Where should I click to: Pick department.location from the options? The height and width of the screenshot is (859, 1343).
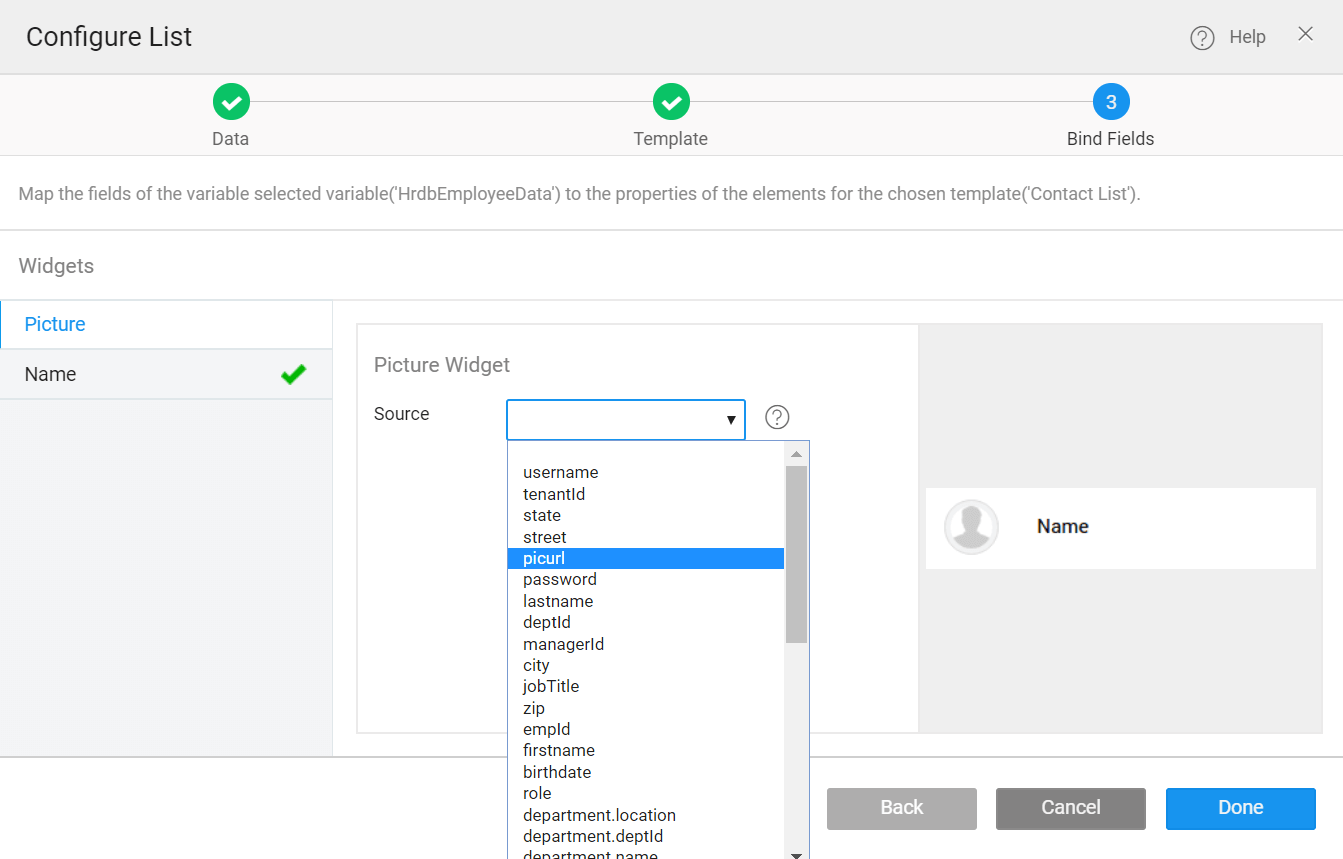(599, 815)
